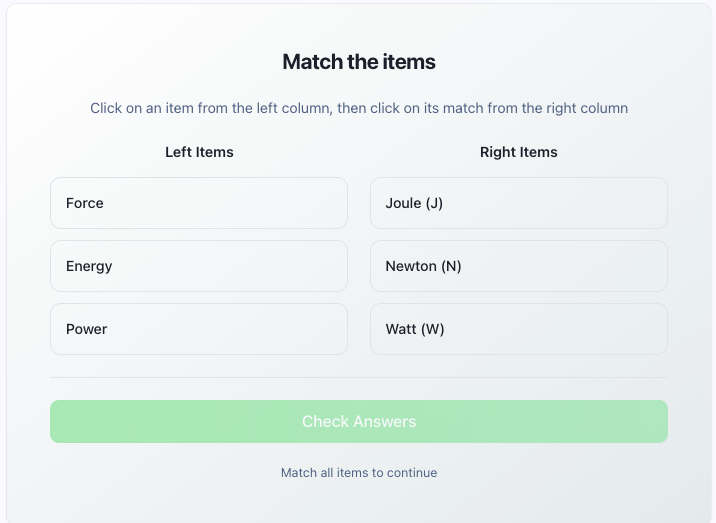Click the Energy card under Left Items

point(199,266)
